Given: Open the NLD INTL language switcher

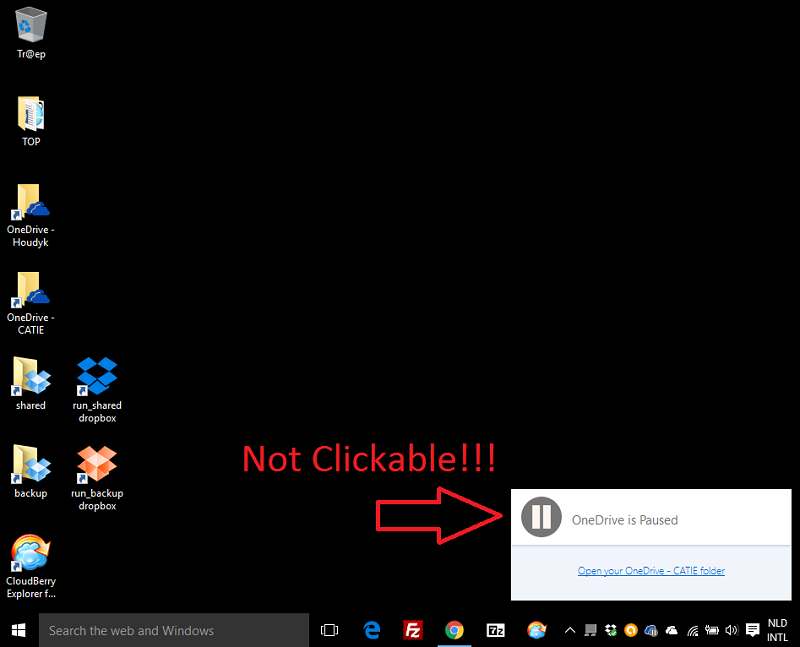Looking at the screenshot, I should tap(777, 630).
